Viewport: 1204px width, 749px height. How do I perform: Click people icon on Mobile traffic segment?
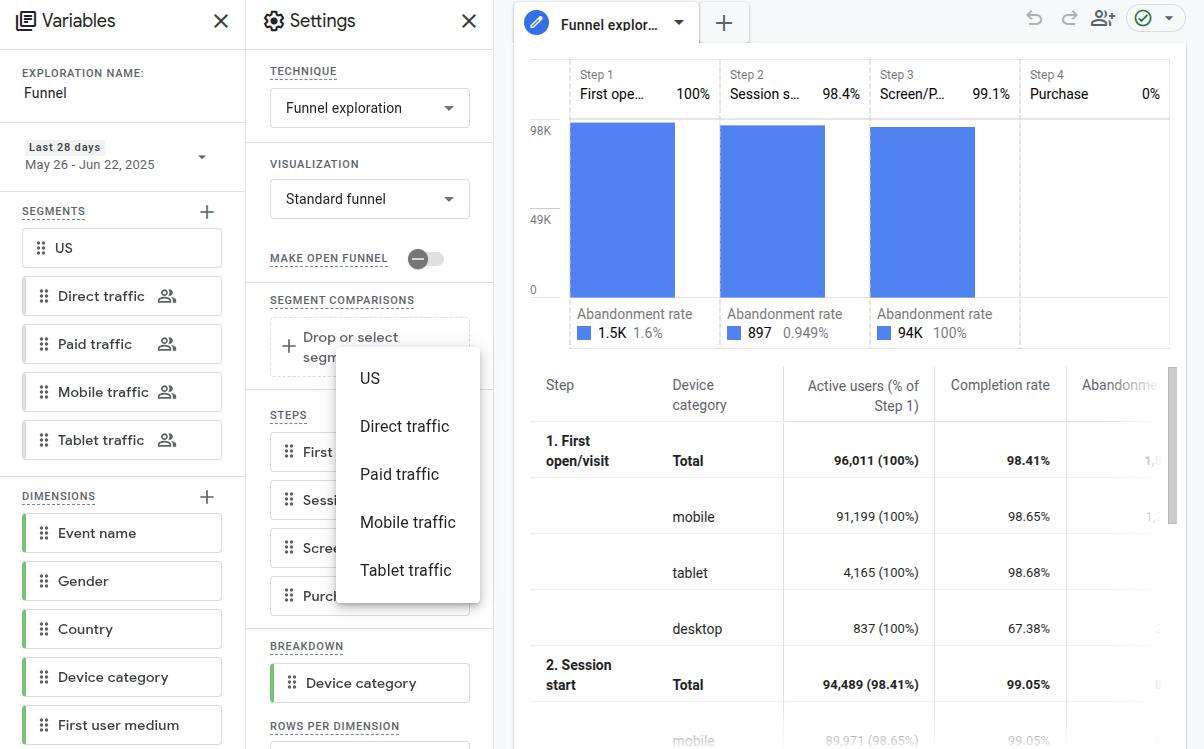(x=167, y=392)
